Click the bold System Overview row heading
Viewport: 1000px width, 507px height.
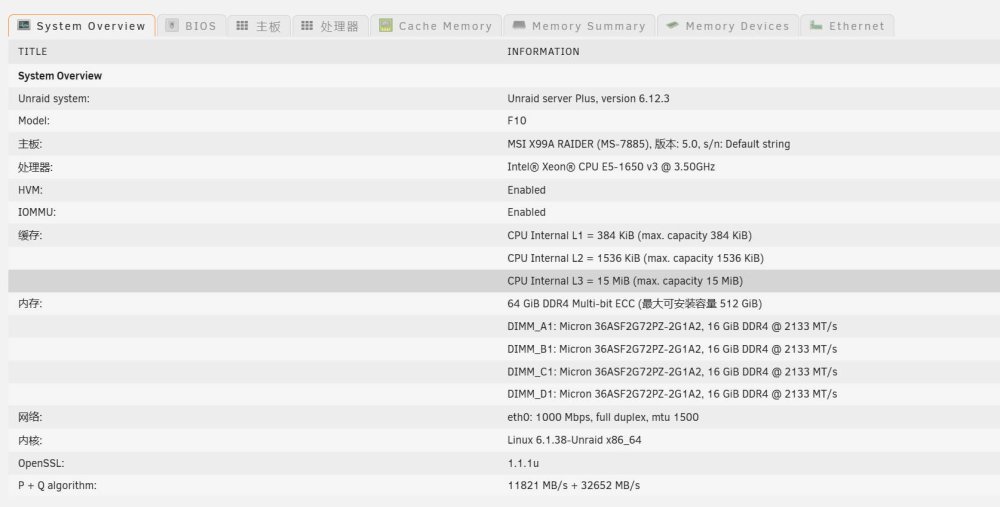click(x=60, y=76)
